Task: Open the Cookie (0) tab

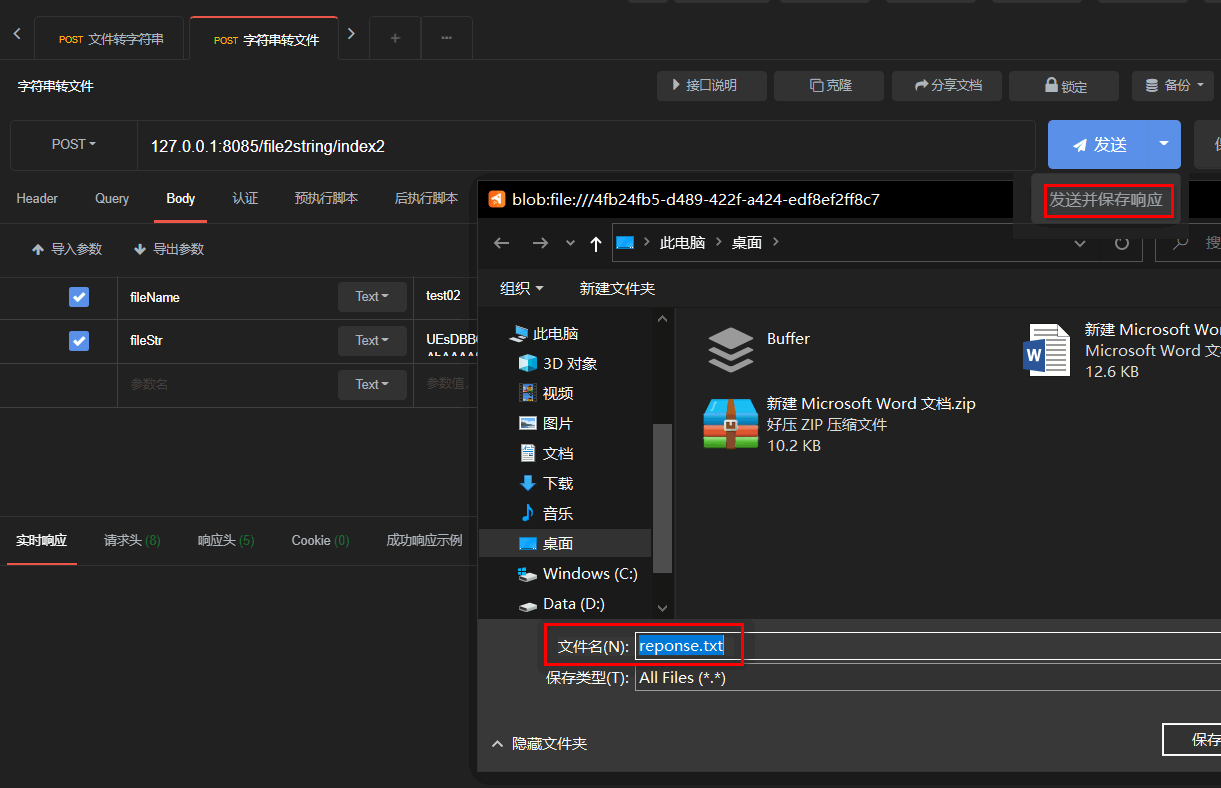Action: 320,541
